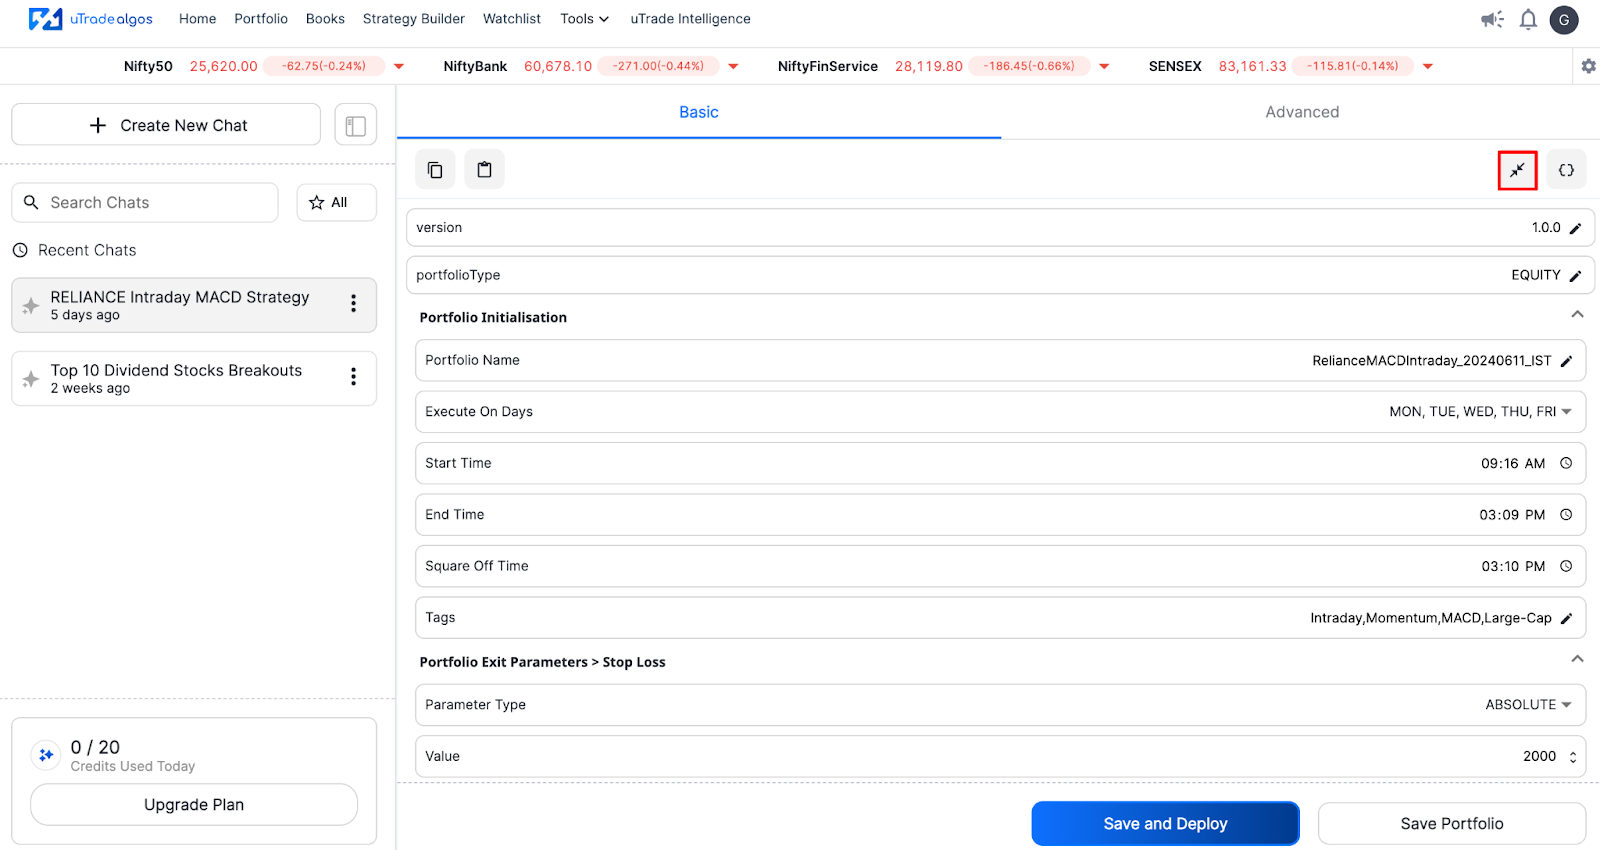1600x850 pixels.
Task: Click the credits sparkle icon
Action: click(x=46, y=755)
